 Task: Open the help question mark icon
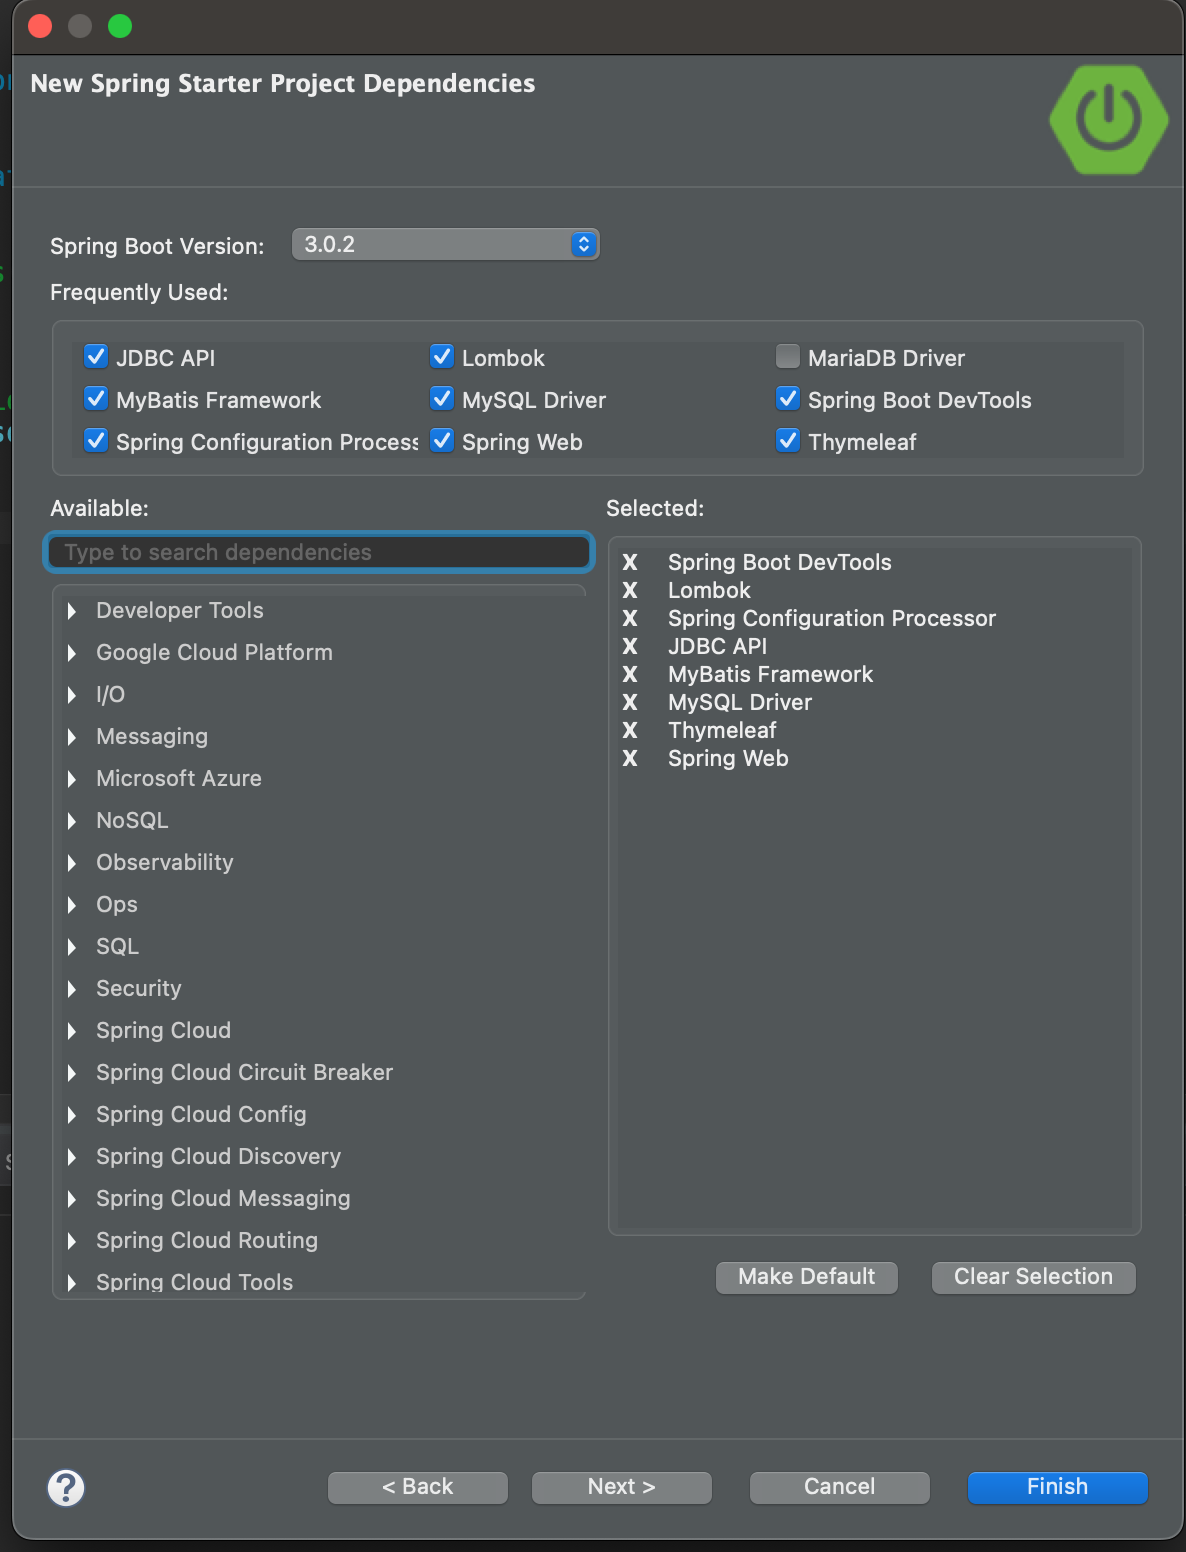tap(66, 1487)
